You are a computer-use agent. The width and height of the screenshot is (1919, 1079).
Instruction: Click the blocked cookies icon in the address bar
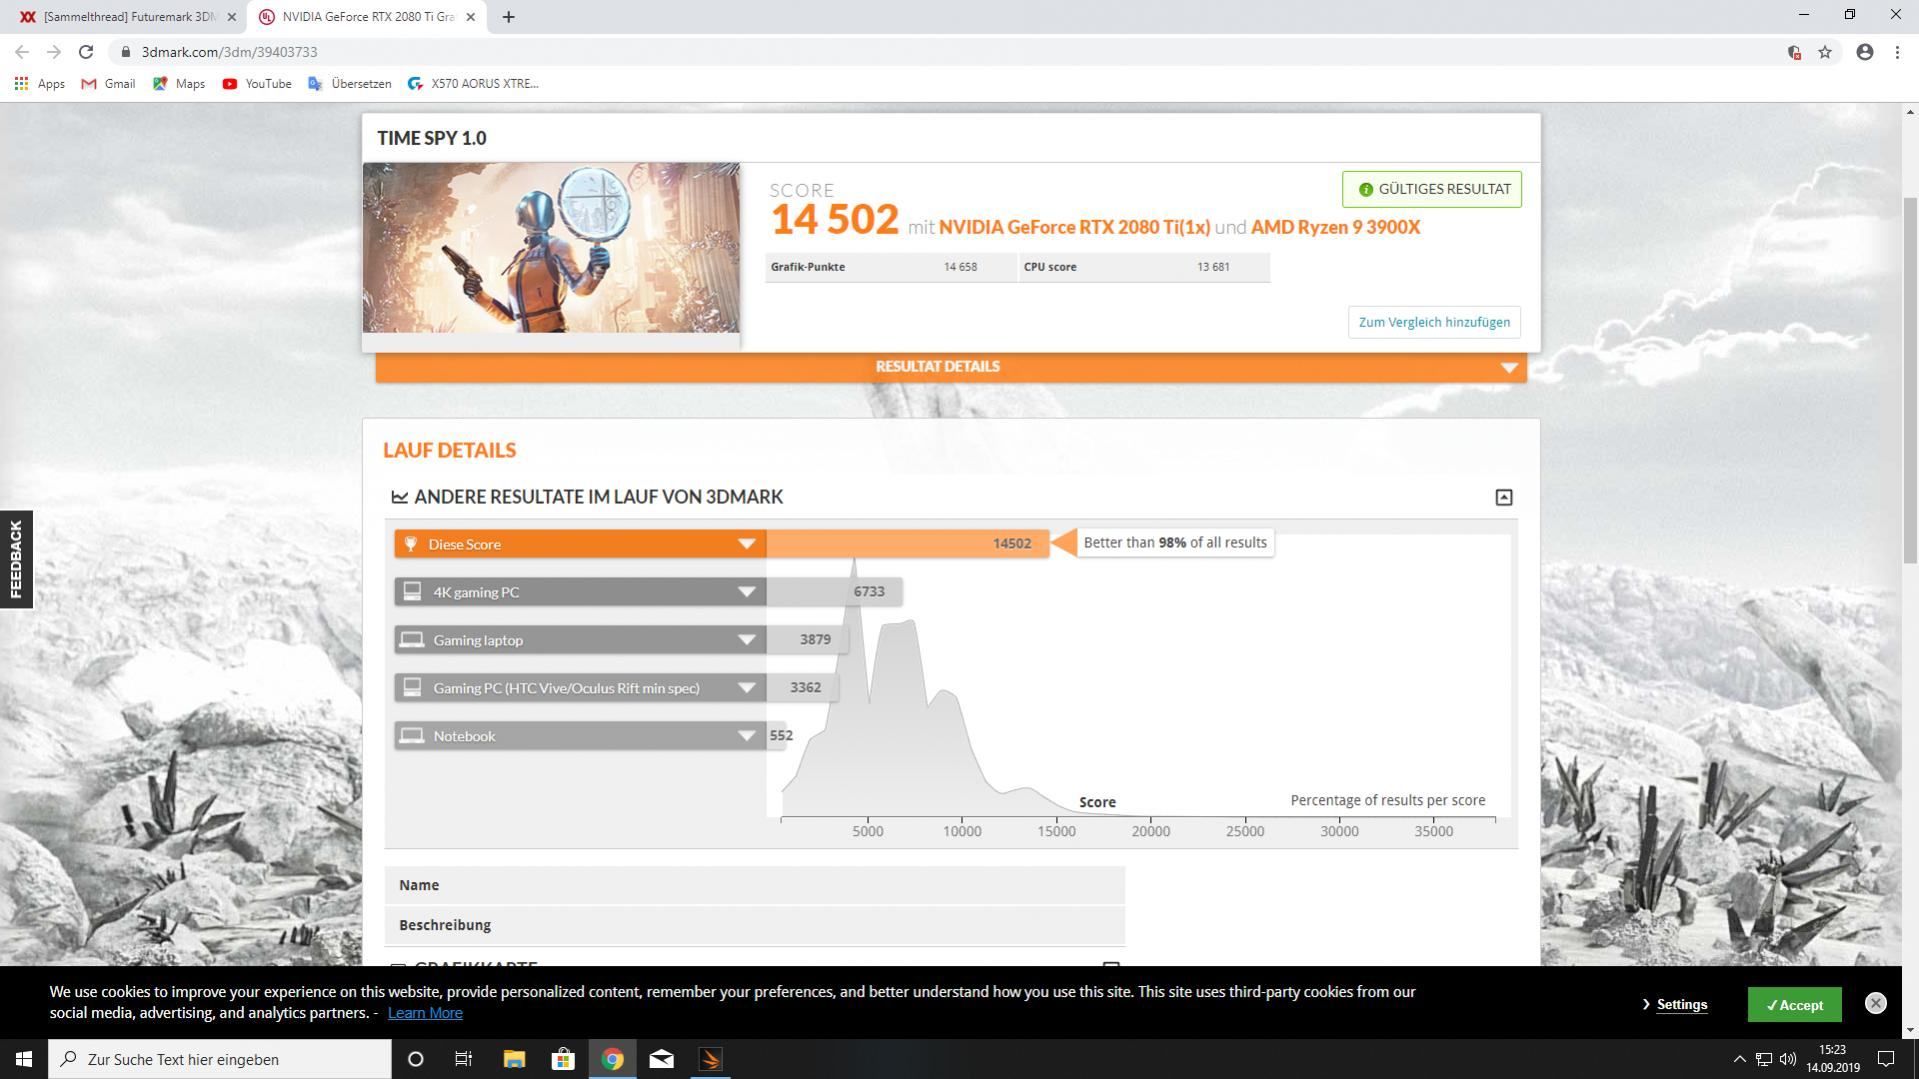[x=1794, y=52]
